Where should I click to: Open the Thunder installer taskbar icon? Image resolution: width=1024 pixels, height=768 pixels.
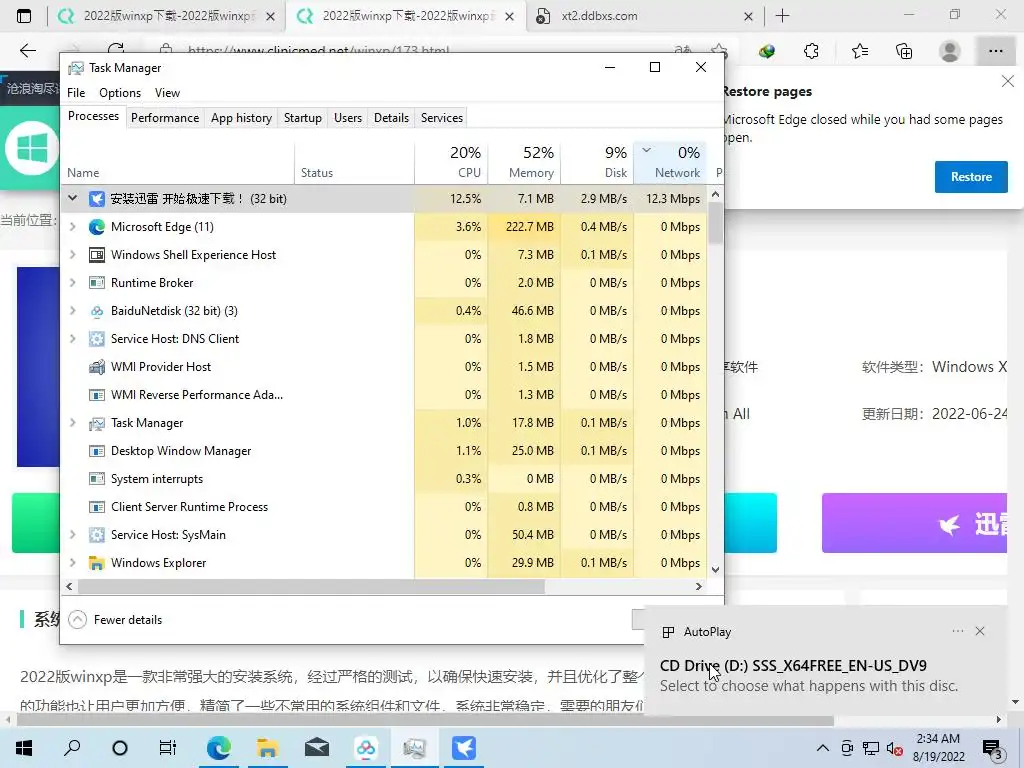pos(464,748)
